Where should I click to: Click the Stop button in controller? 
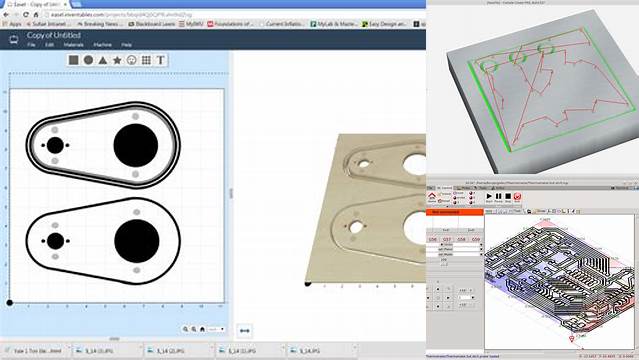508,197
